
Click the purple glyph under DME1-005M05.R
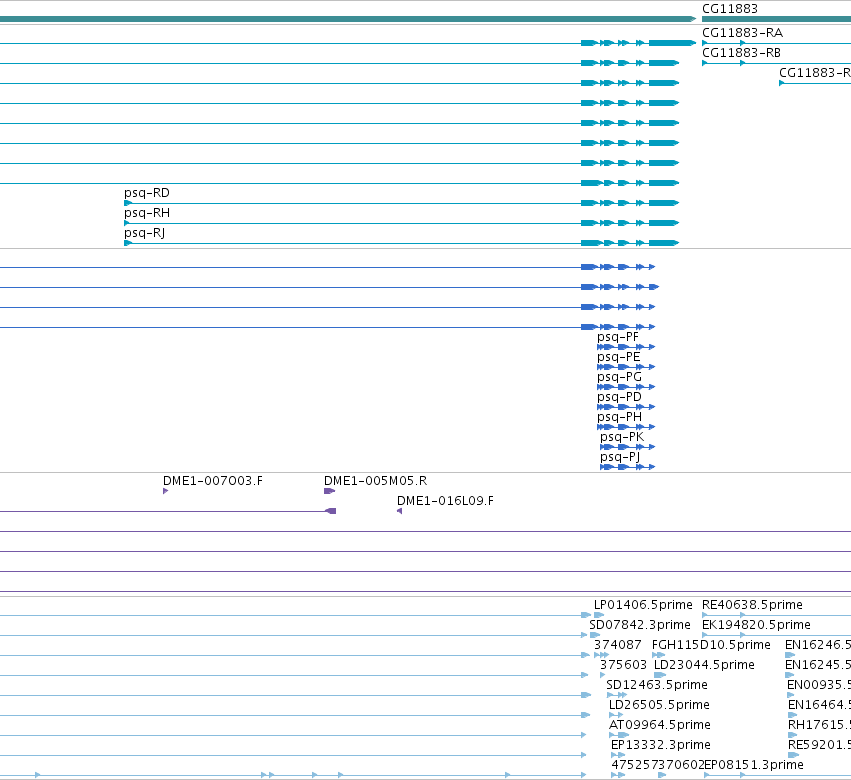329,491
